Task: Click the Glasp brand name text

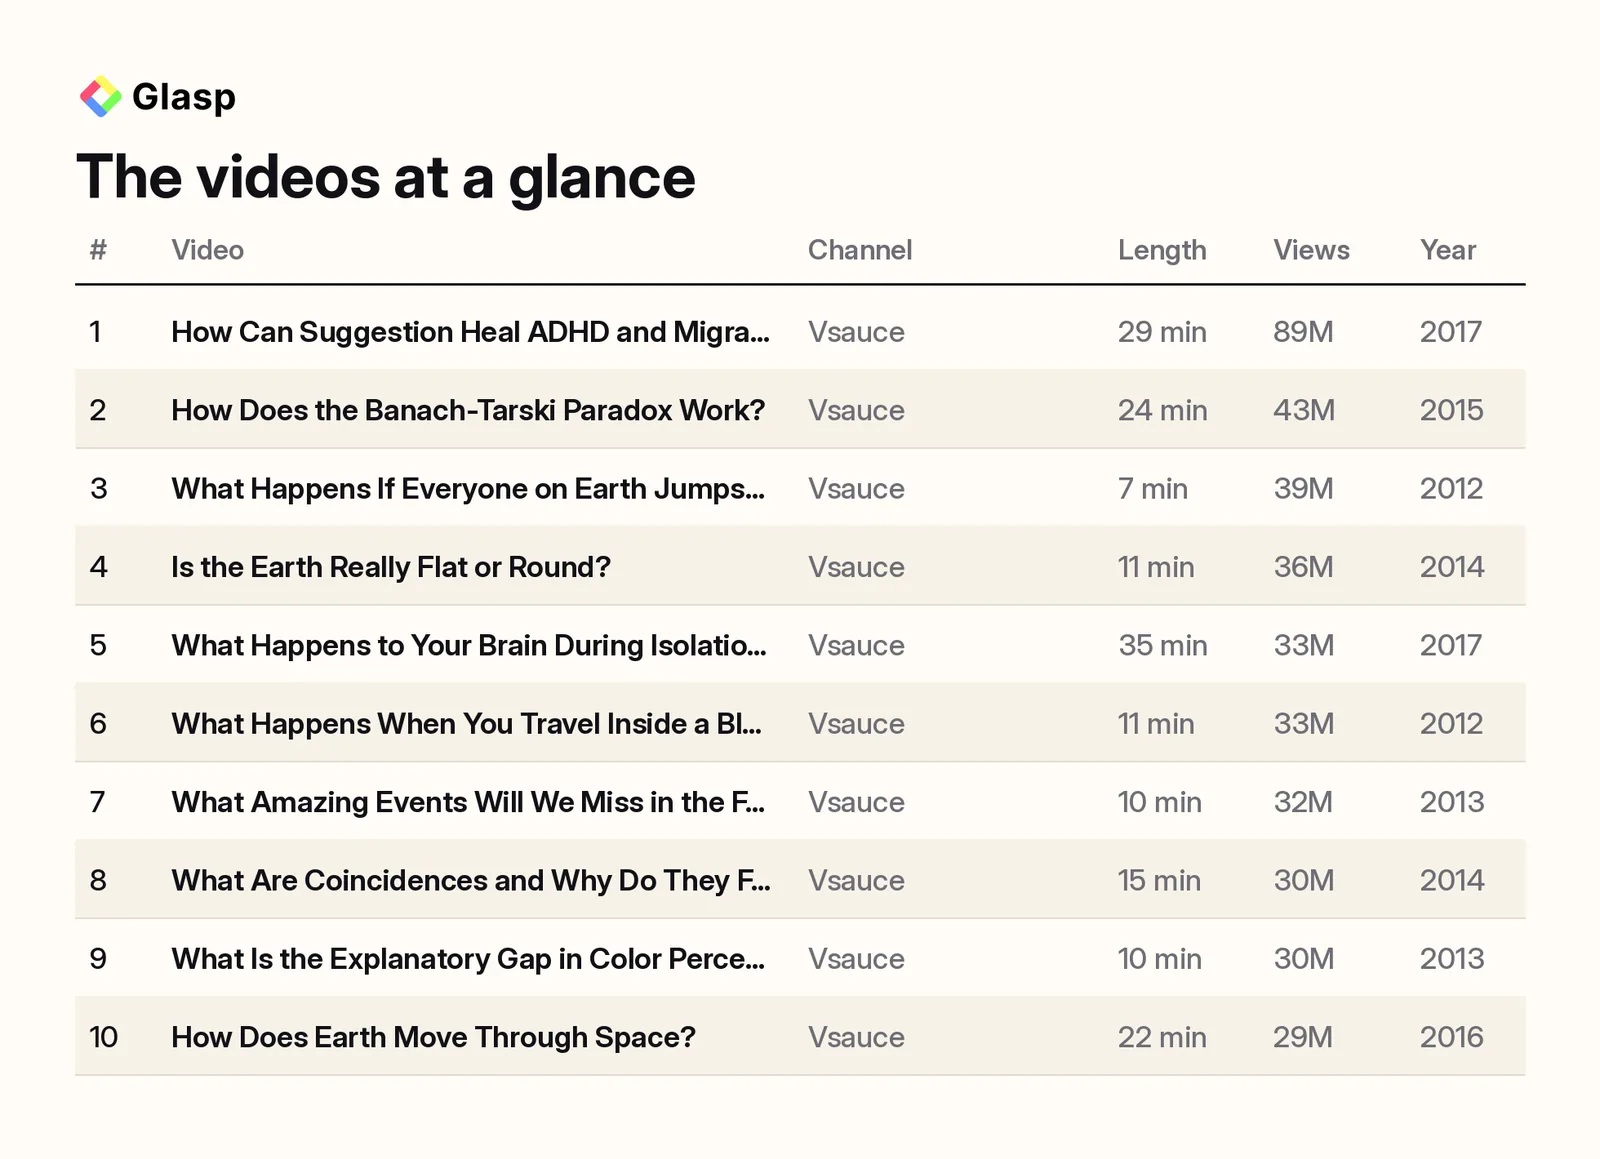Action: coord(184,97)
